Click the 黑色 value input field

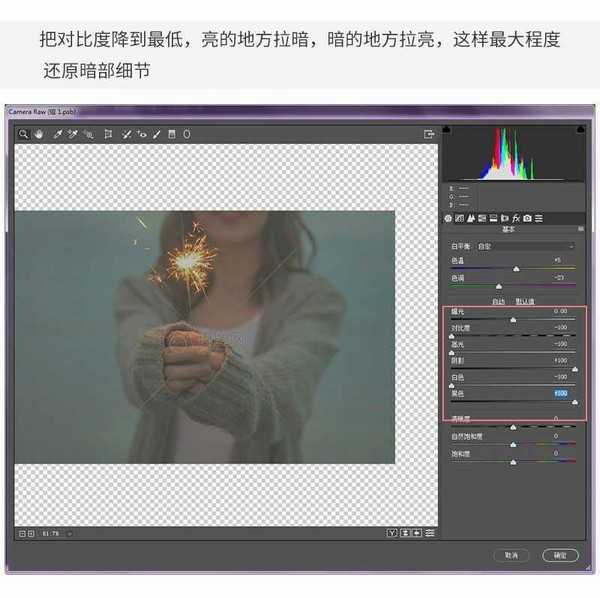[x=558, y=393]
